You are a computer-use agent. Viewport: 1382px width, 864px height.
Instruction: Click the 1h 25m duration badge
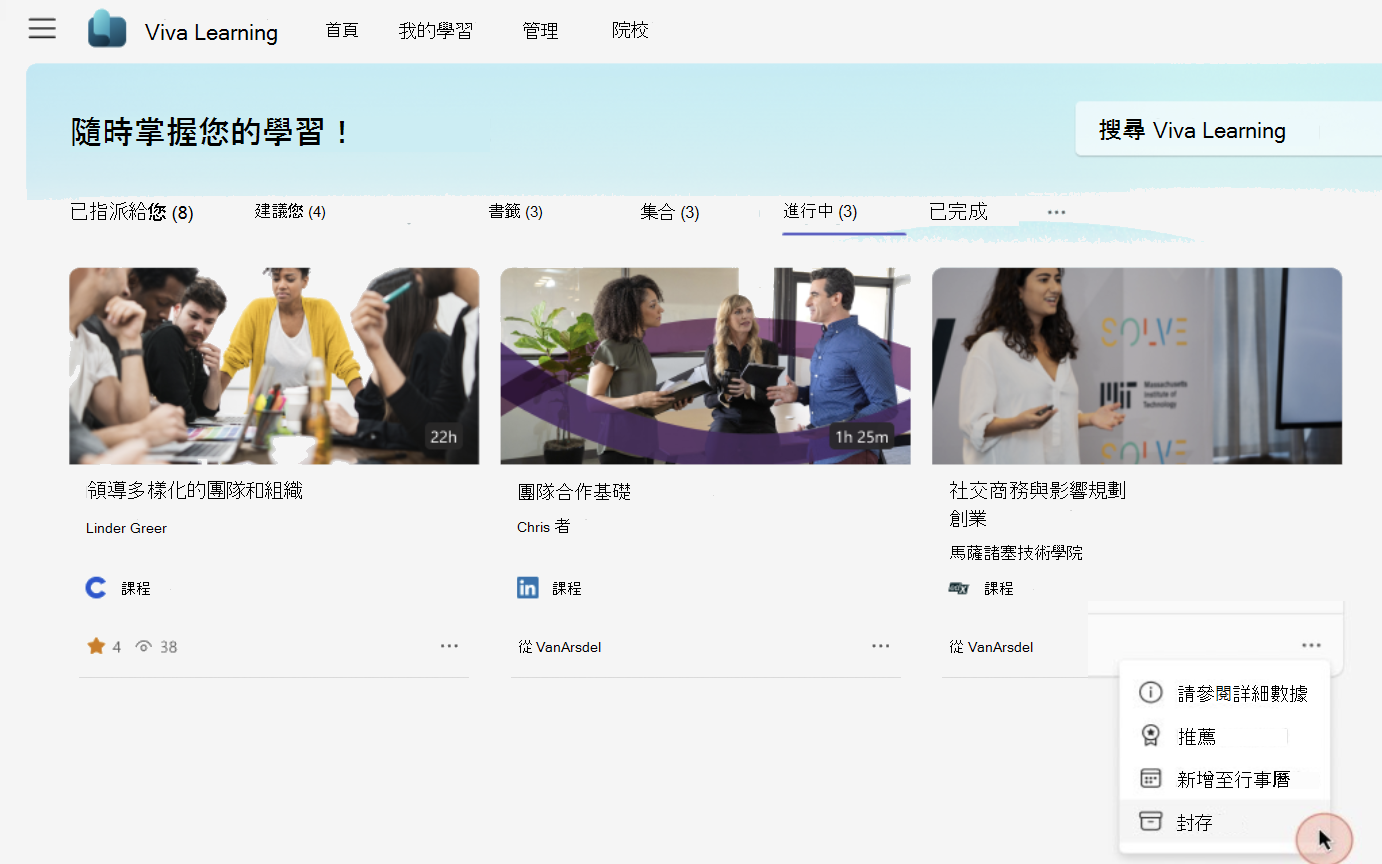[x=861, y=437]
